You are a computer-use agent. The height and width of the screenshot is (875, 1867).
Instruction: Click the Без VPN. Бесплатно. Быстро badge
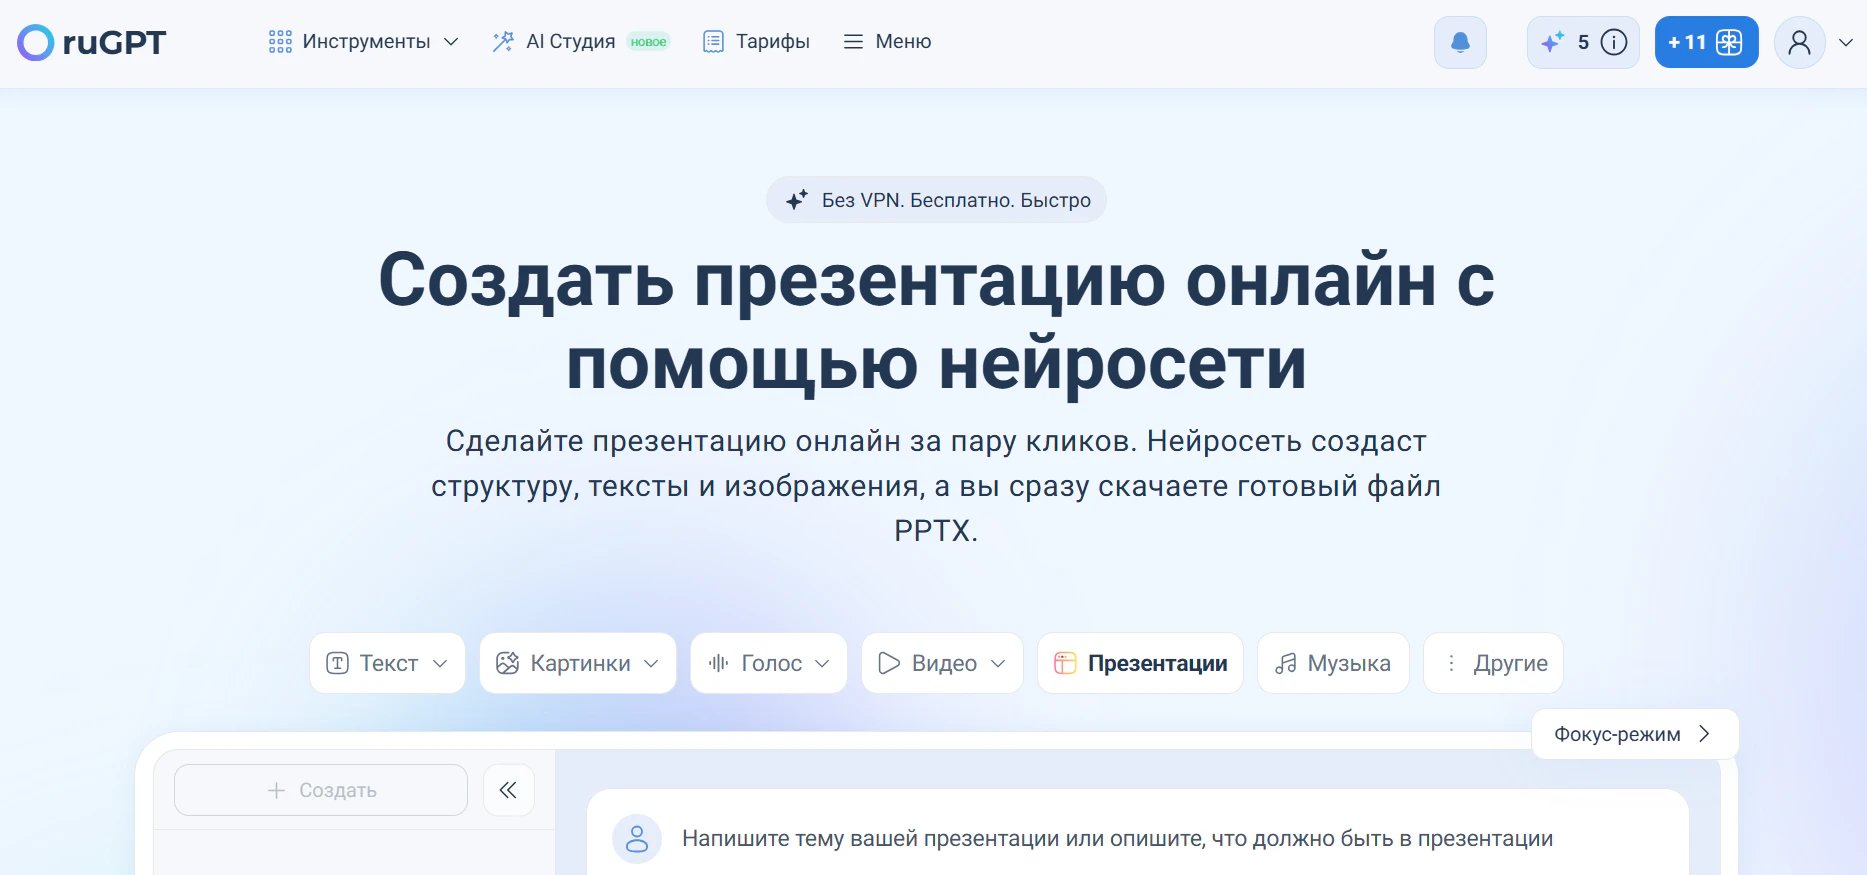tap(936, 200)
